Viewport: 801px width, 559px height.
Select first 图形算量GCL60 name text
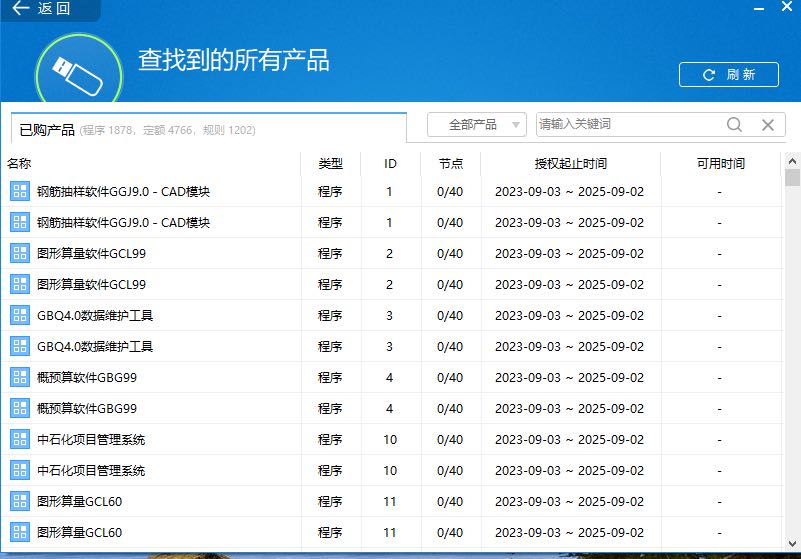click(79, 501)
